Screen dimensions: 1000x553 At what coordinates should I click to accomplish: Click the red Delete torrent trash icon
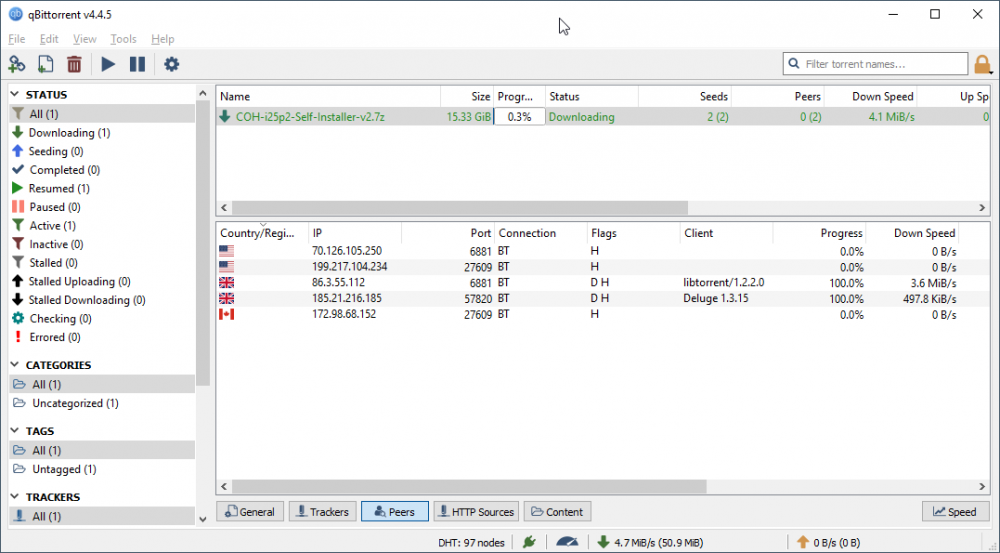pos(74,64)
